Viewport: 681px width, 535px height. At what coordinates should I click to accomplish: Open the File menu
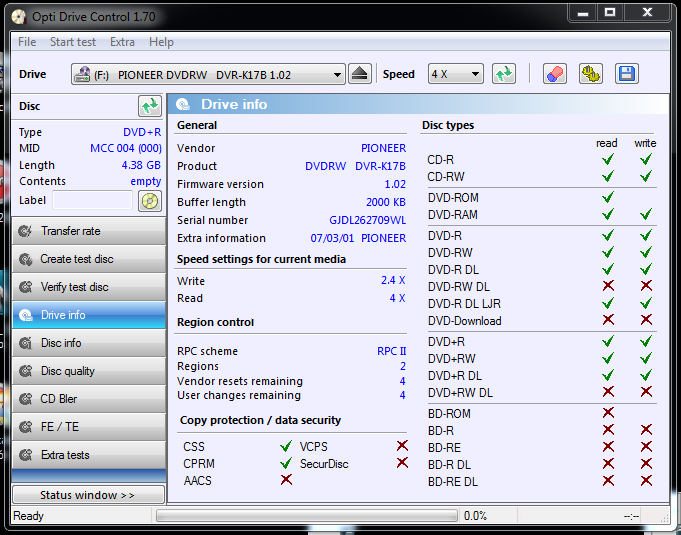click(27, 42)
